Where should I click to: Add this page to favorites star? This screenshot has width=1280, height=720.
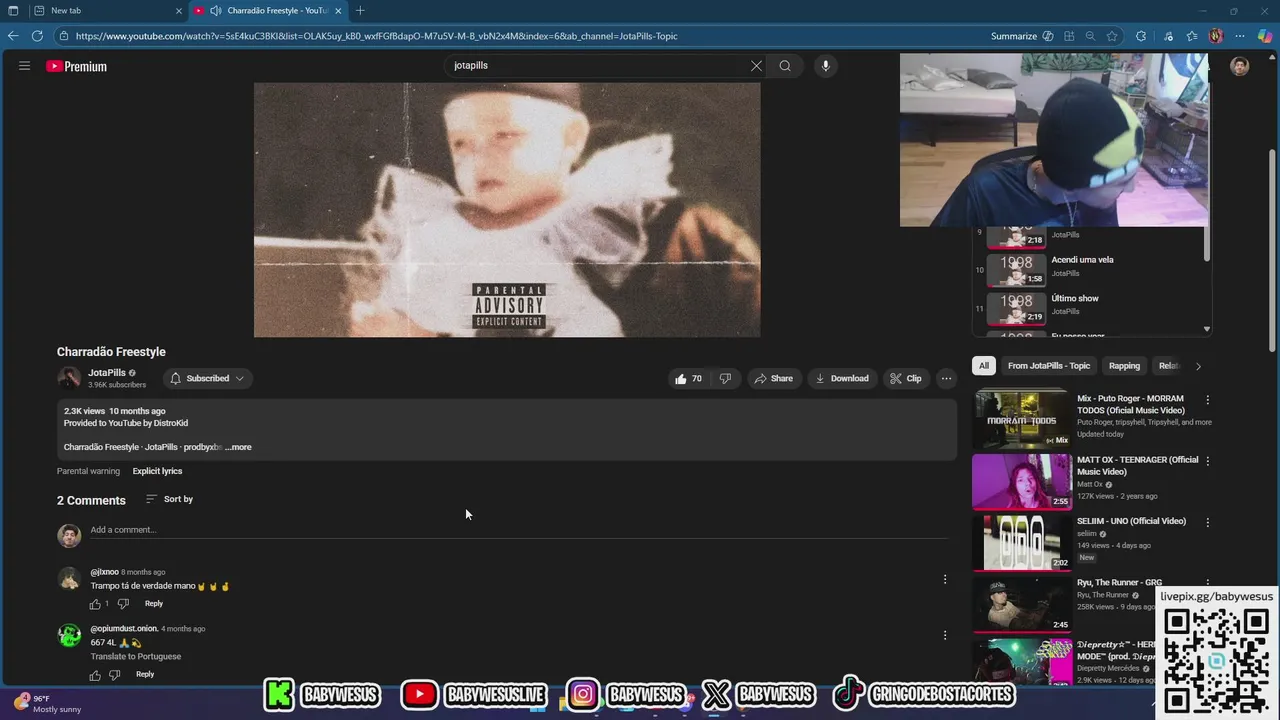tap(1111, 36)
